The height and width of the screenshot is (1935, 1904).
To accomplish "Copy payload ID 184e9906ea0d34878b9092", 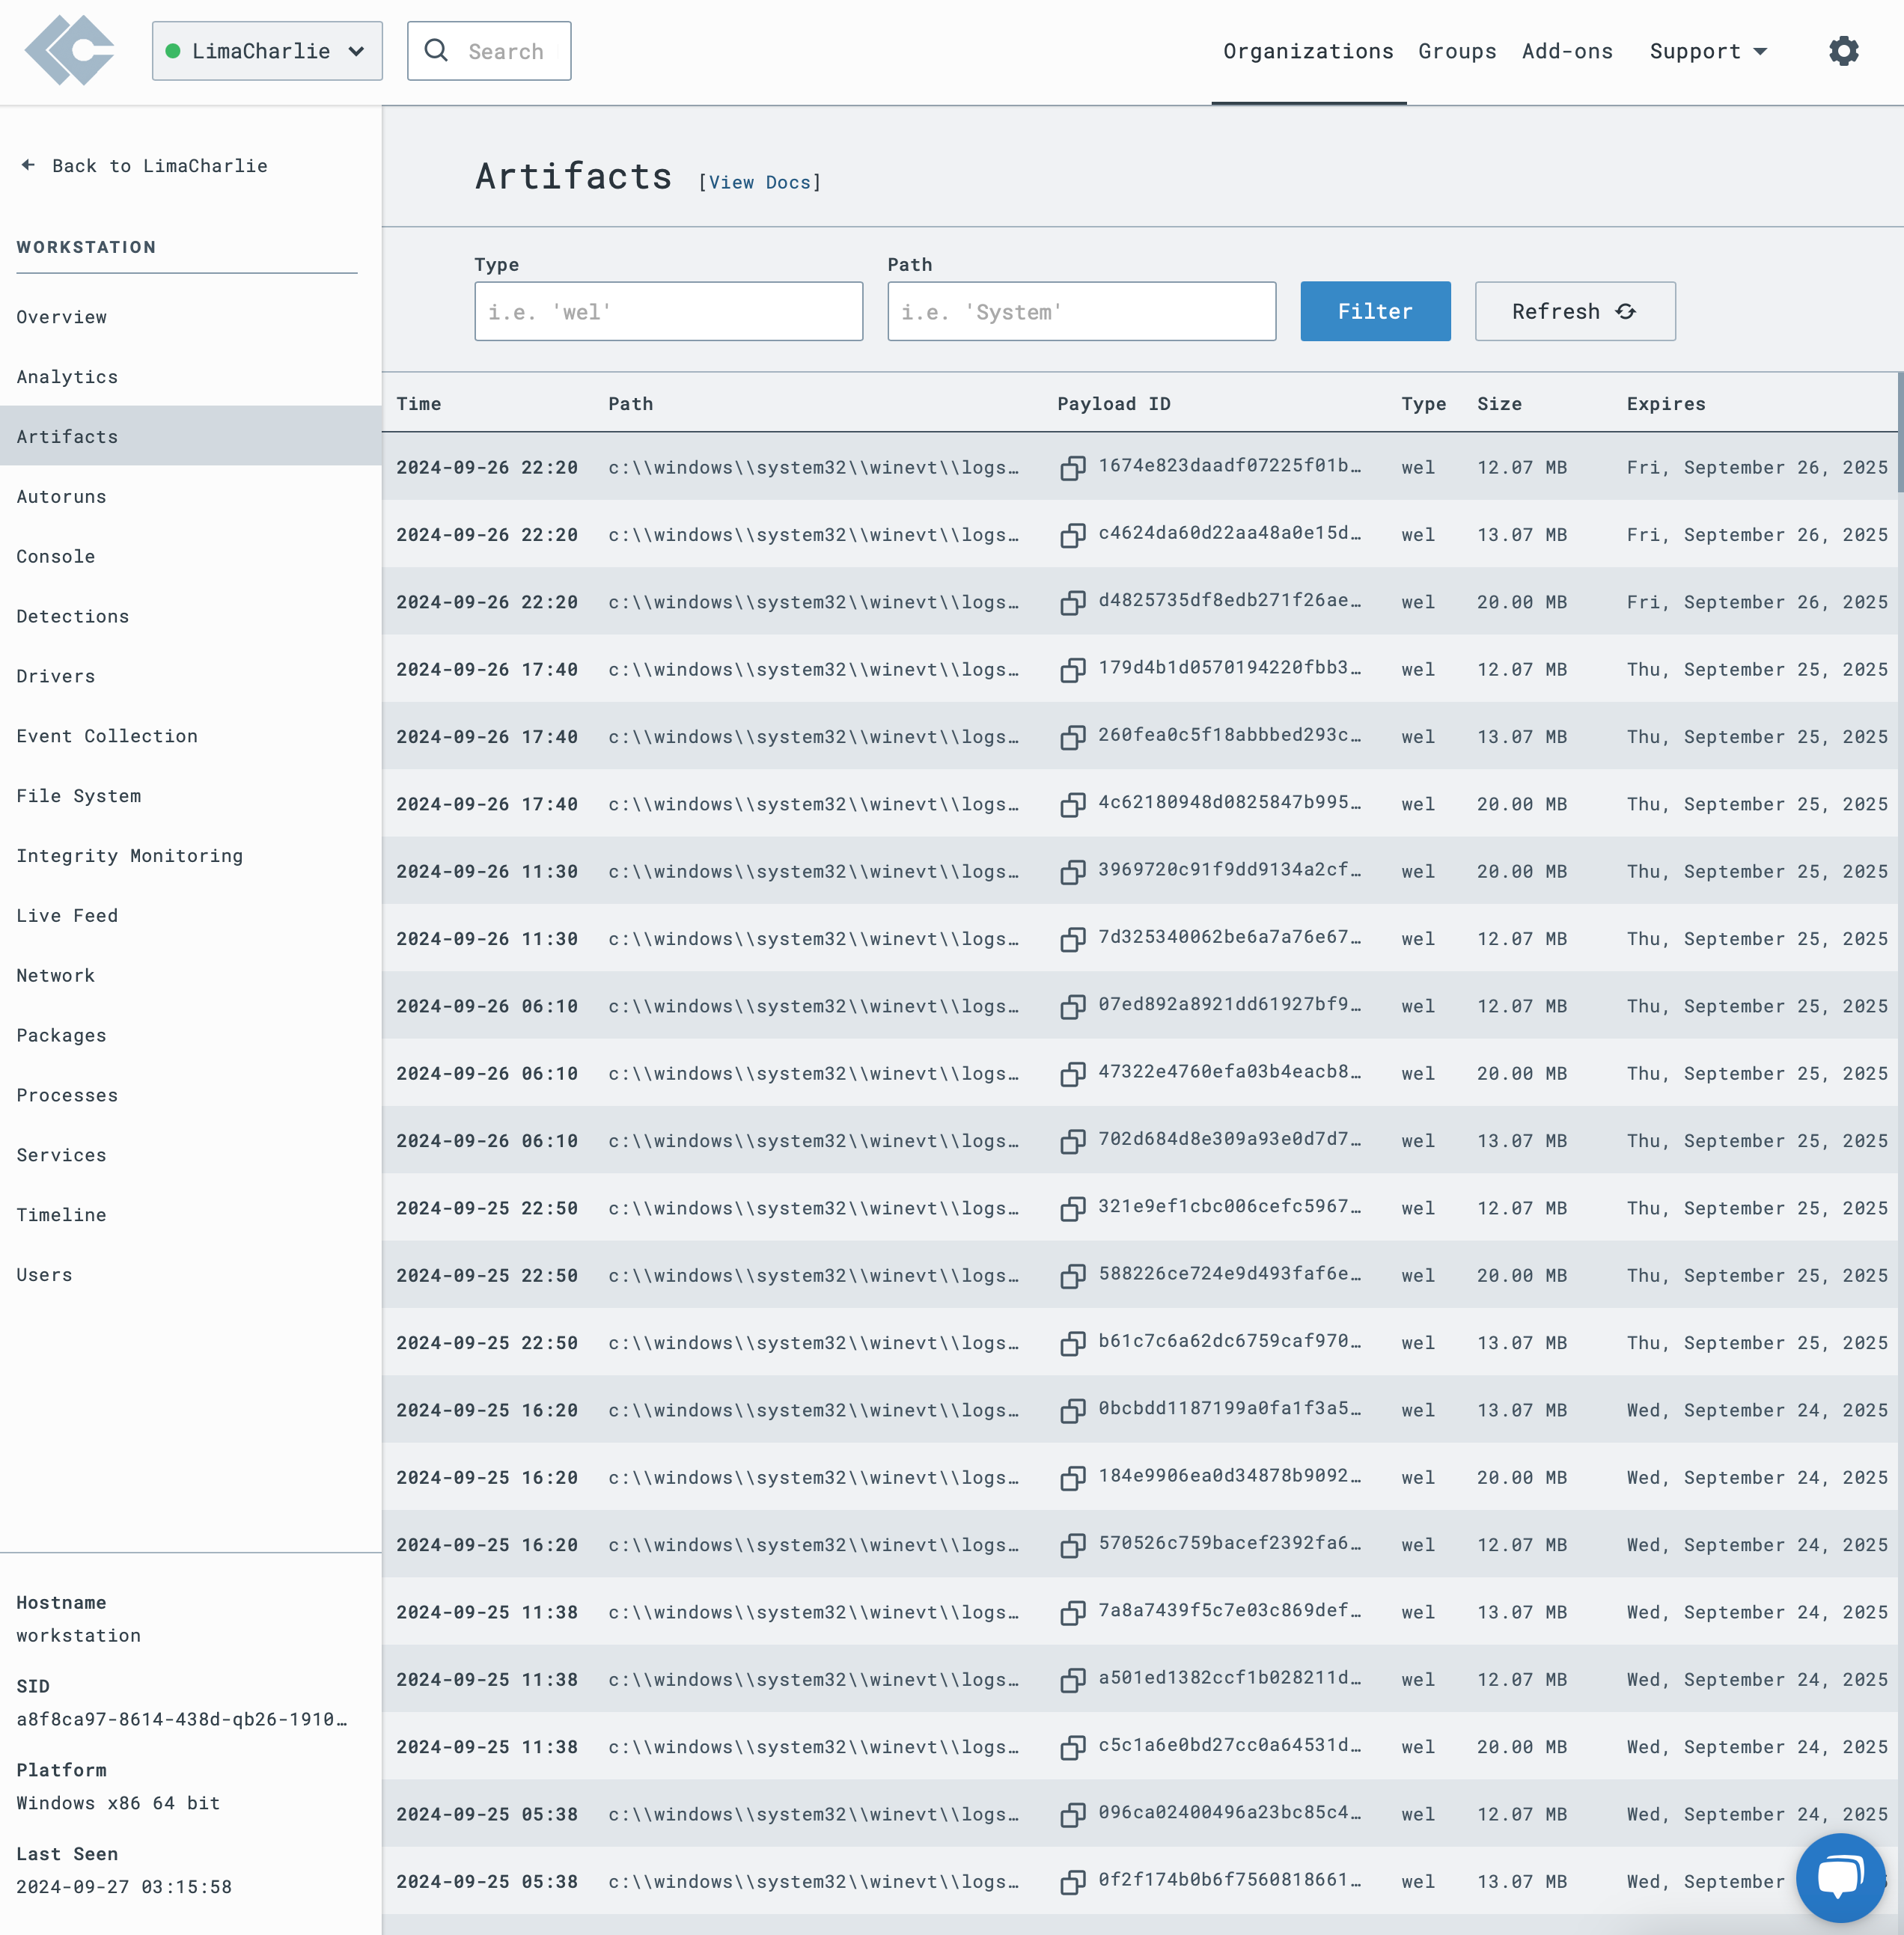I will pos(1073,1478).
